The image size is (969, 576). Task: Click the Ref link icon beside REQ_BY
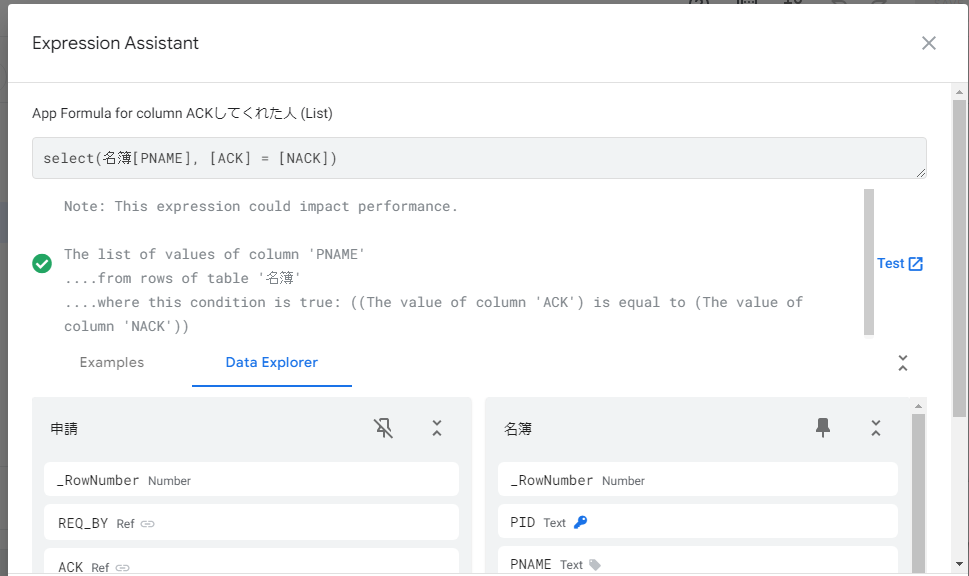(x=147, y=524)
